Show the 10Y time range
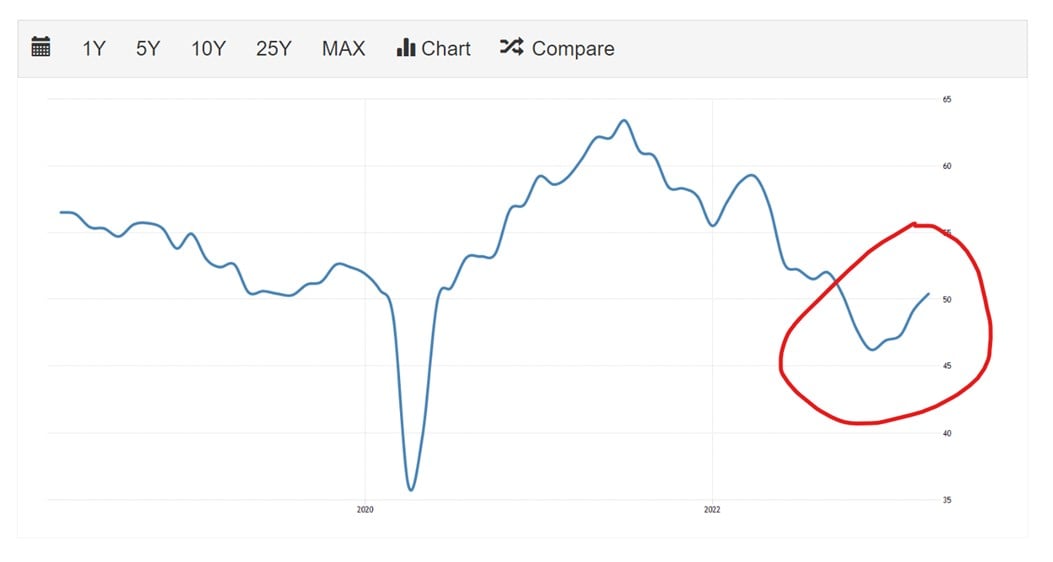Screen dimensions: 1053x562 [208, 48]
